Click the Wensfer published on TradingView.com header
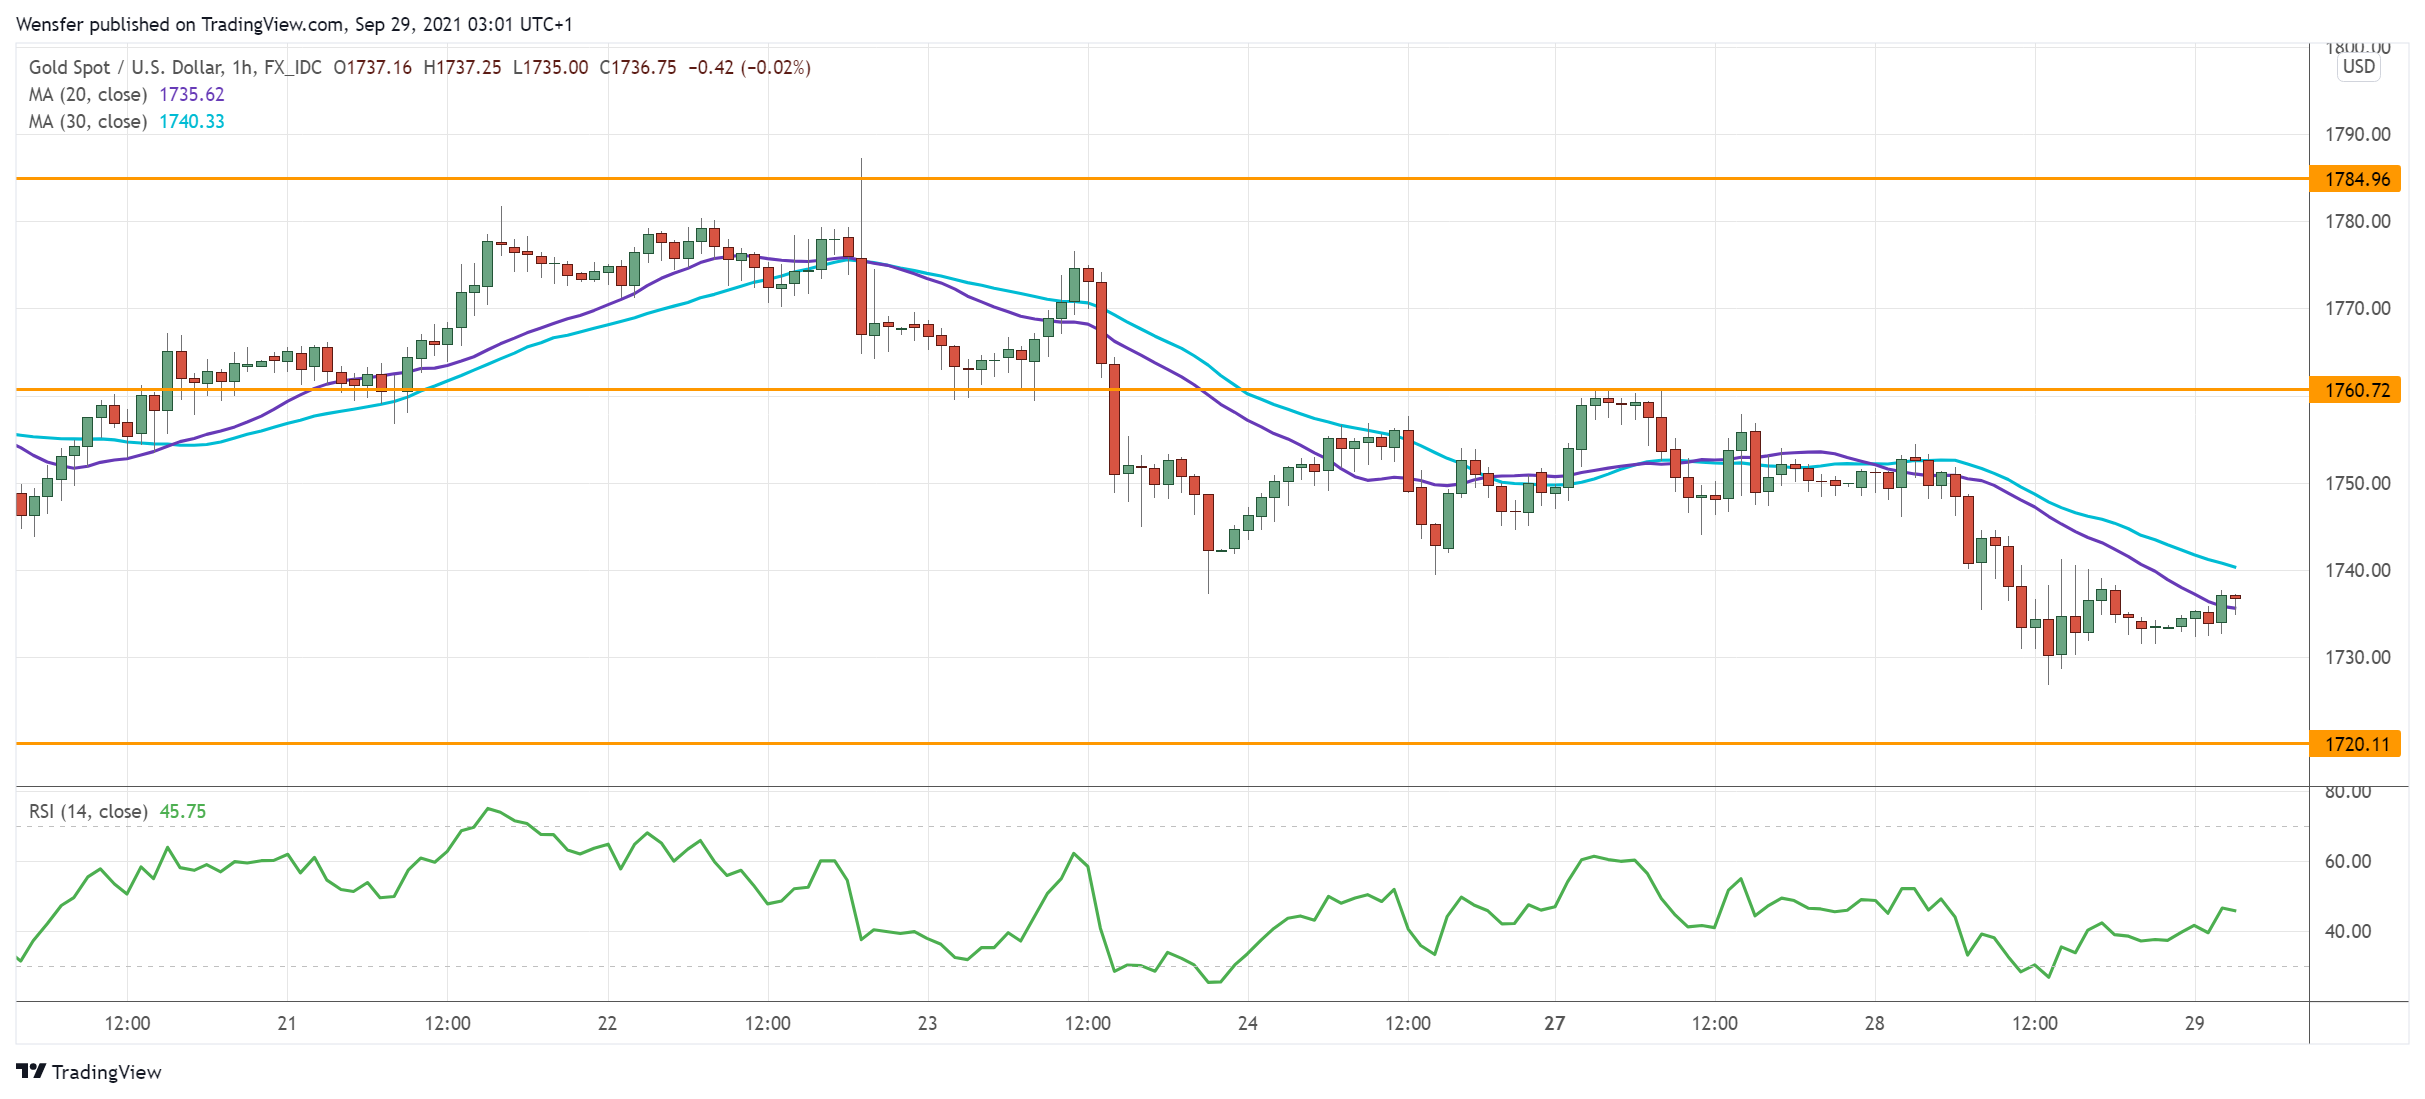This screenshot has width=2425, height=1099. coord(292,24)
